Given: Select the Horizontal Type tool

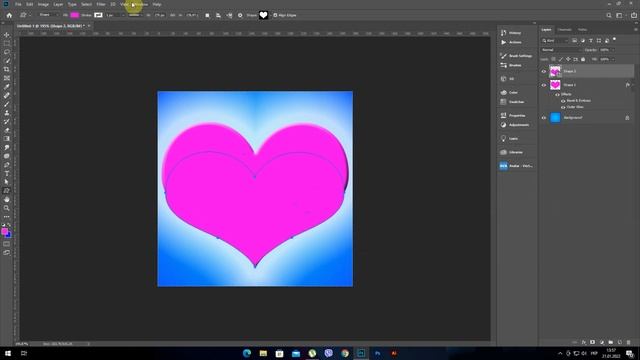Looking at the screenshot, I should pyautogui.click(x=7, y=173).
